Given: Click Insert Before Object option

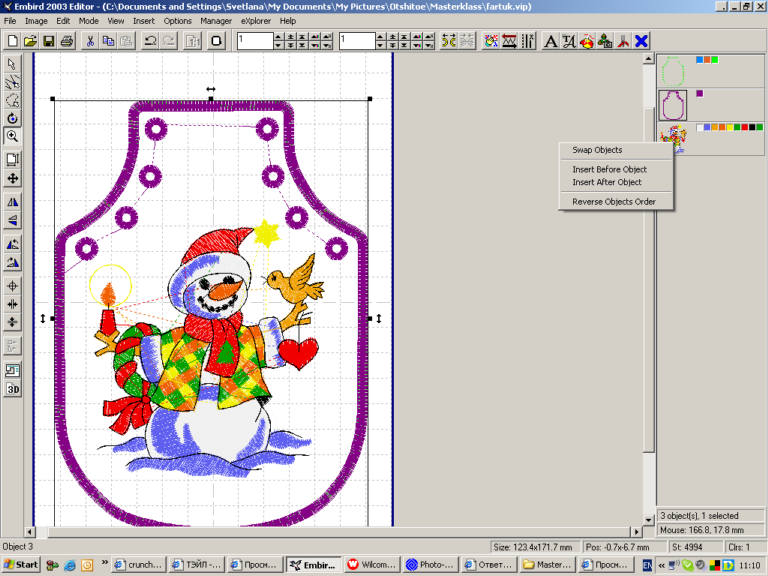Looking at the screenshot, I should [609, 169].
